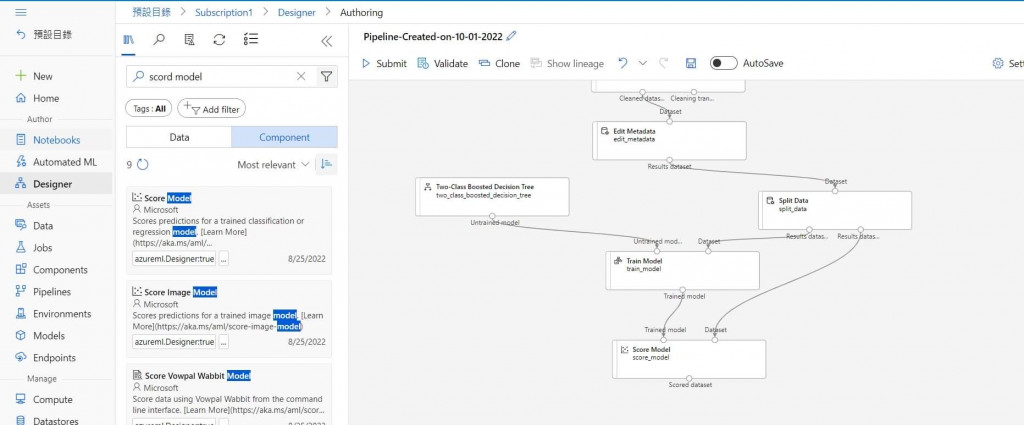
Task: Click the New plus button
Action: pos(34,76)
